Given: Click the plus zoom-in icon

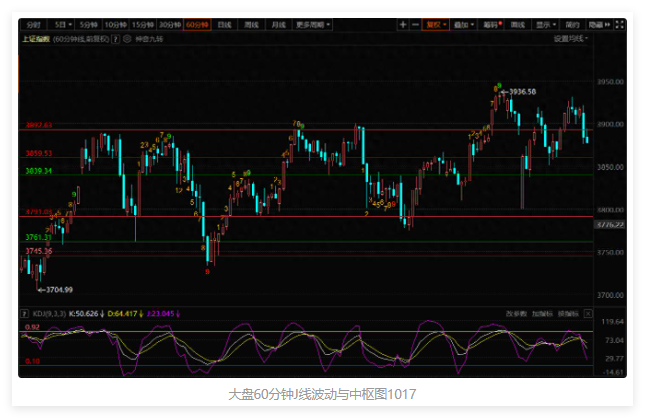Looking at the screenshot, I should (403, 22).
